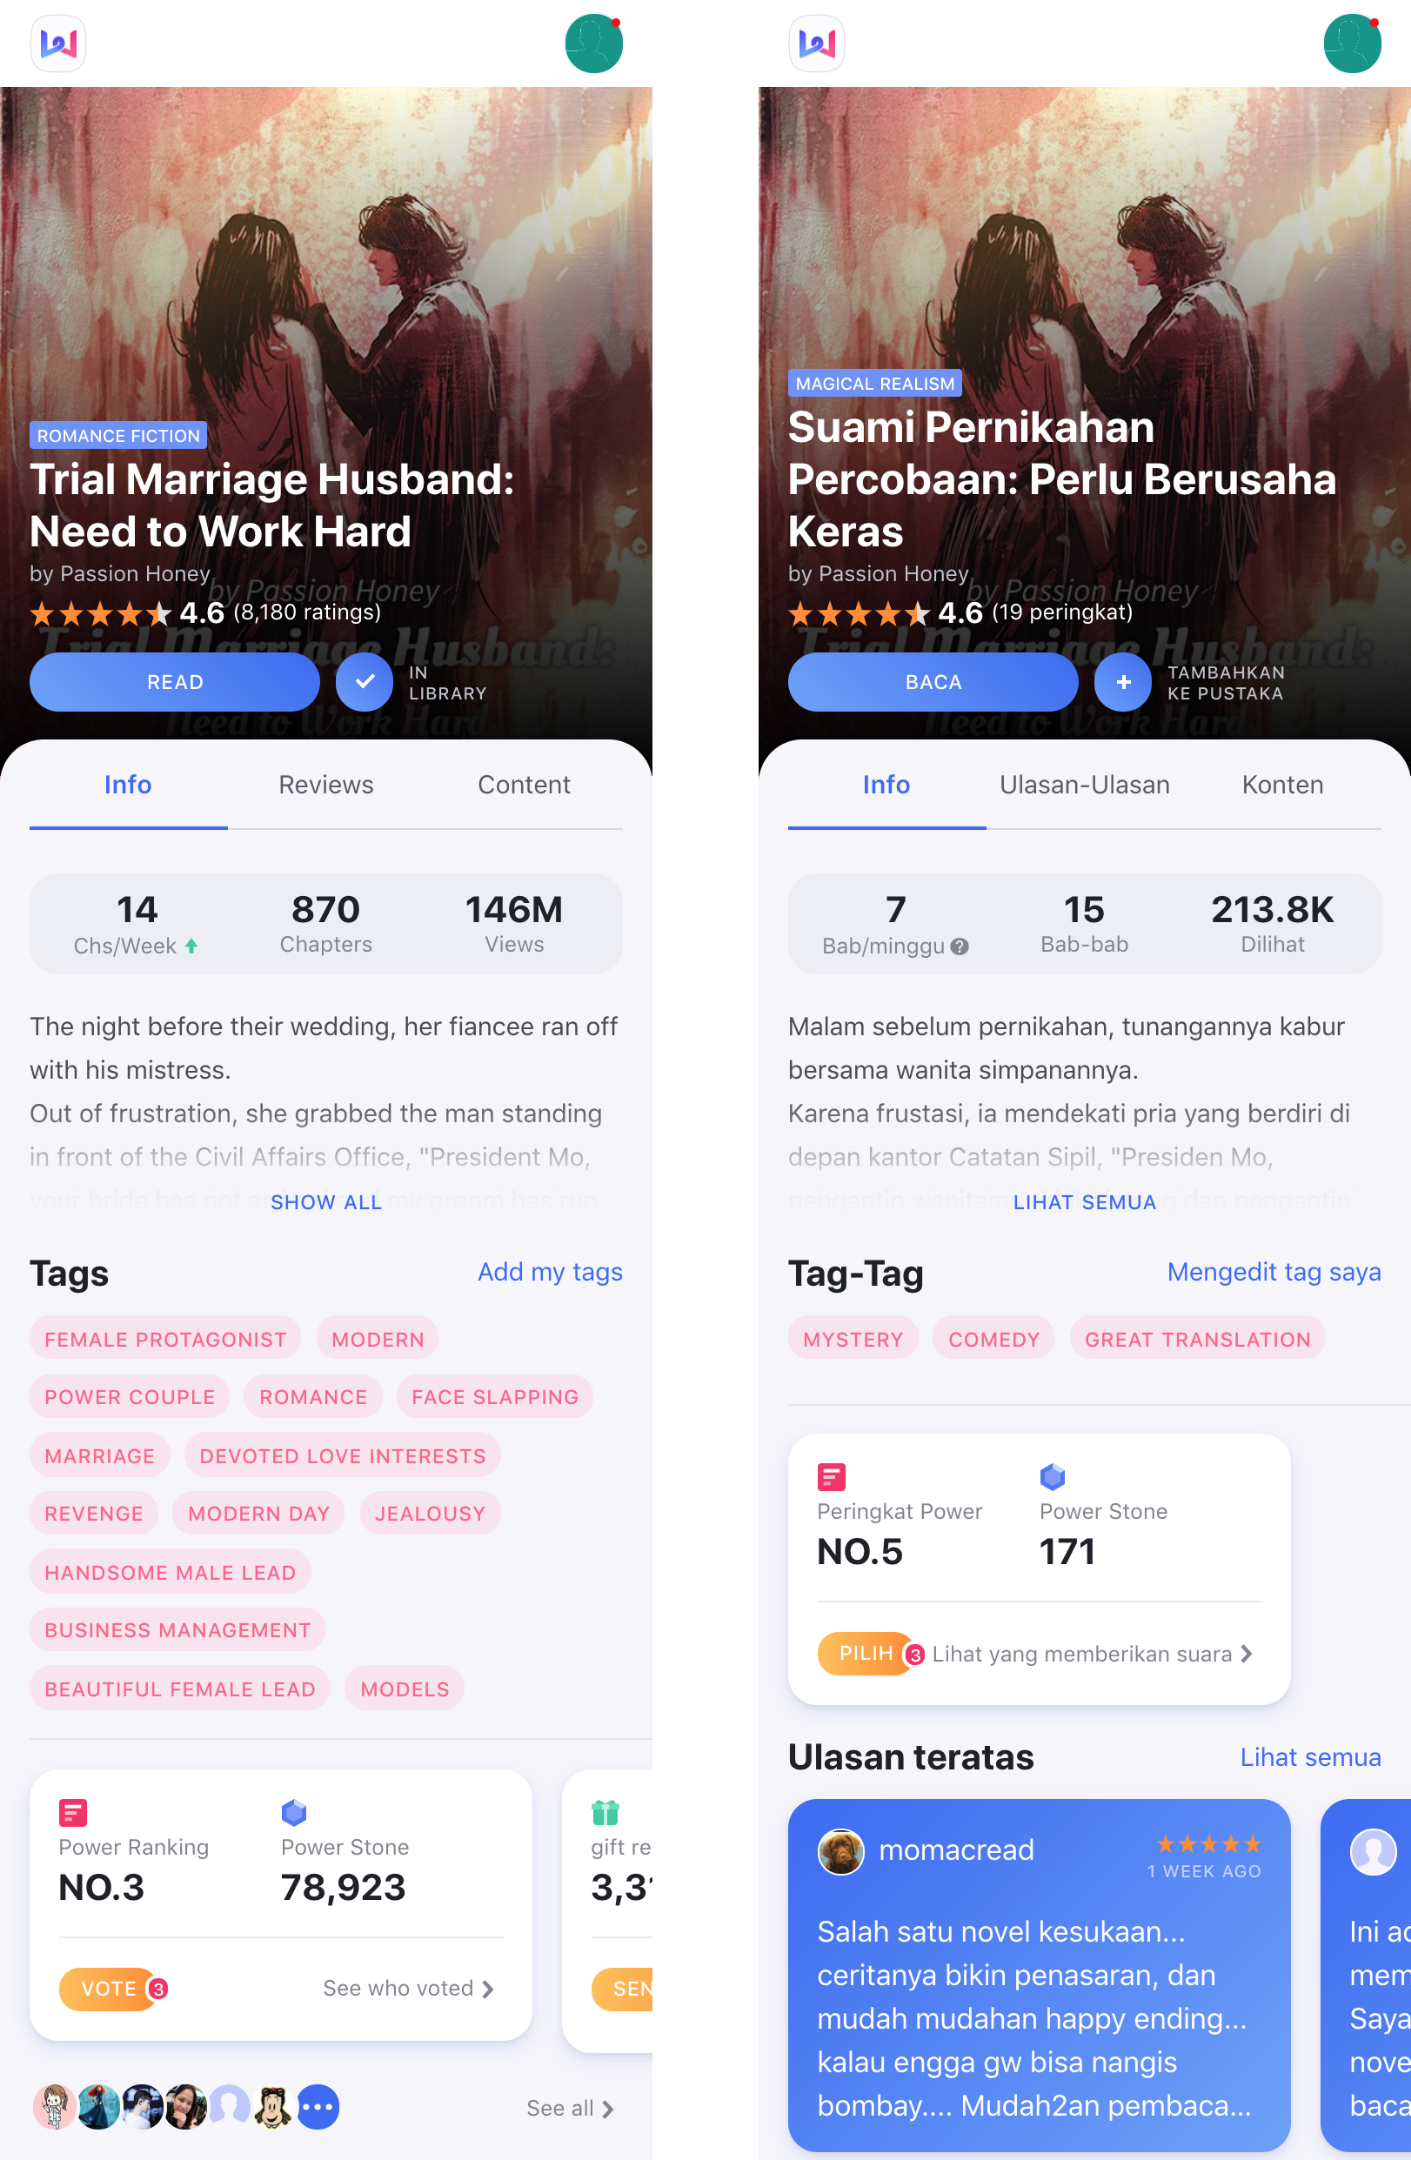Click the red Power Ranking icon

point(73,1812)
